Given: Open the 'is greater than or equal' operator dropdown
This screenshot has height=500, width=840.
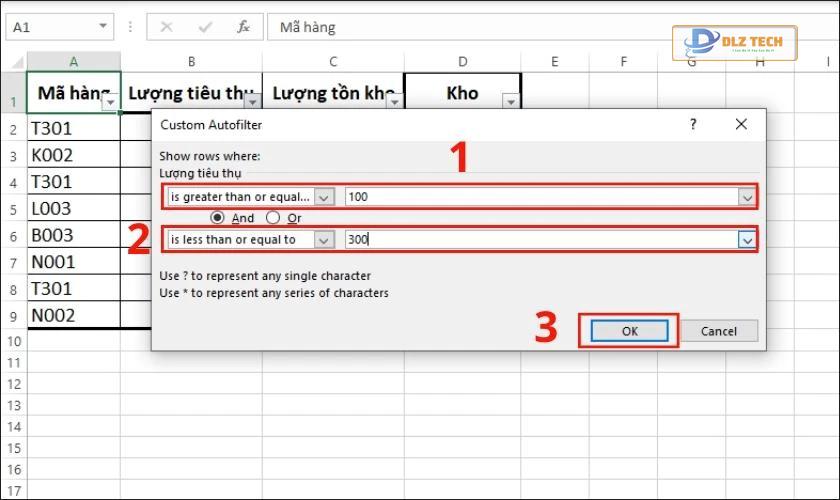Looking at the screenshot, I should click(324, 197).
